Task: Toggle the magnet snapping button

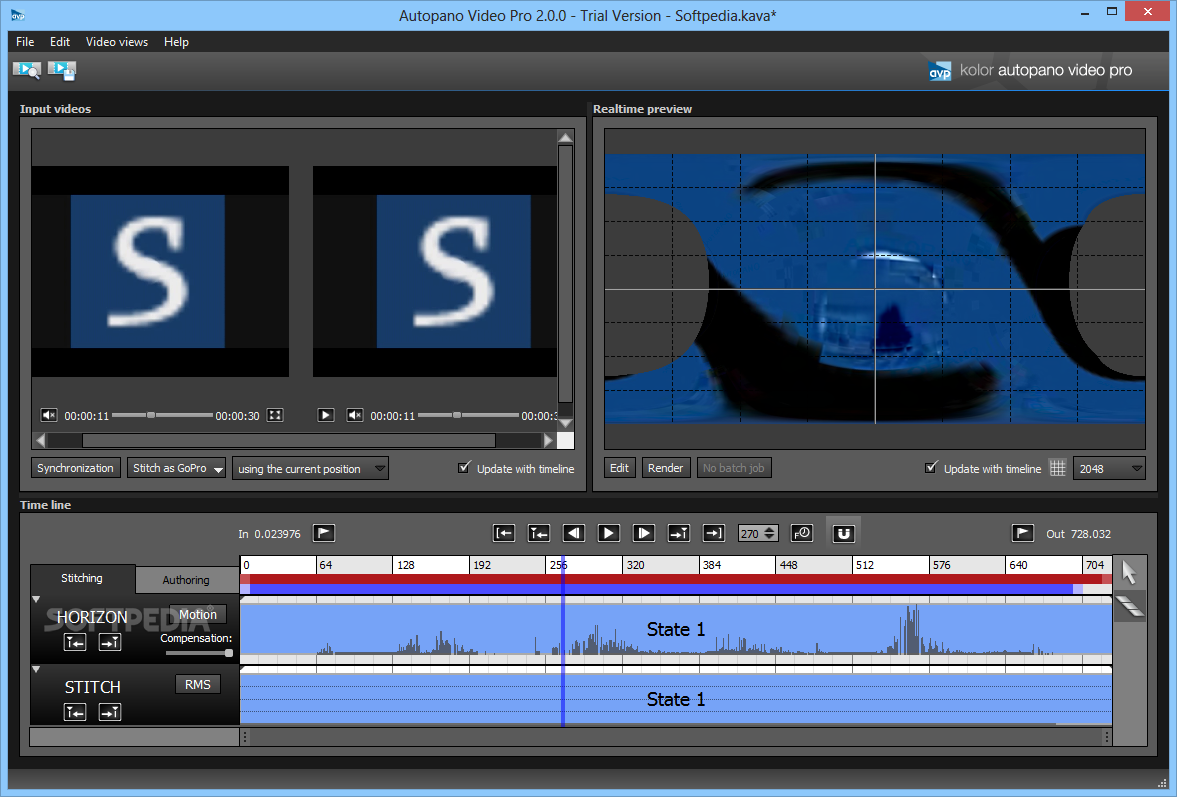Action: [843, 533]
